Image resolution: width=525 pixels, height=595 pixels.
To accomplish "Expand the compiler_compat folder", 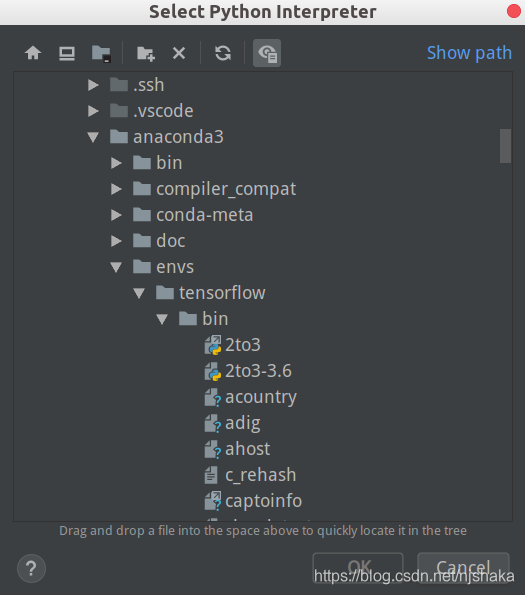I will pyautogui.click(x=116, y=189).
